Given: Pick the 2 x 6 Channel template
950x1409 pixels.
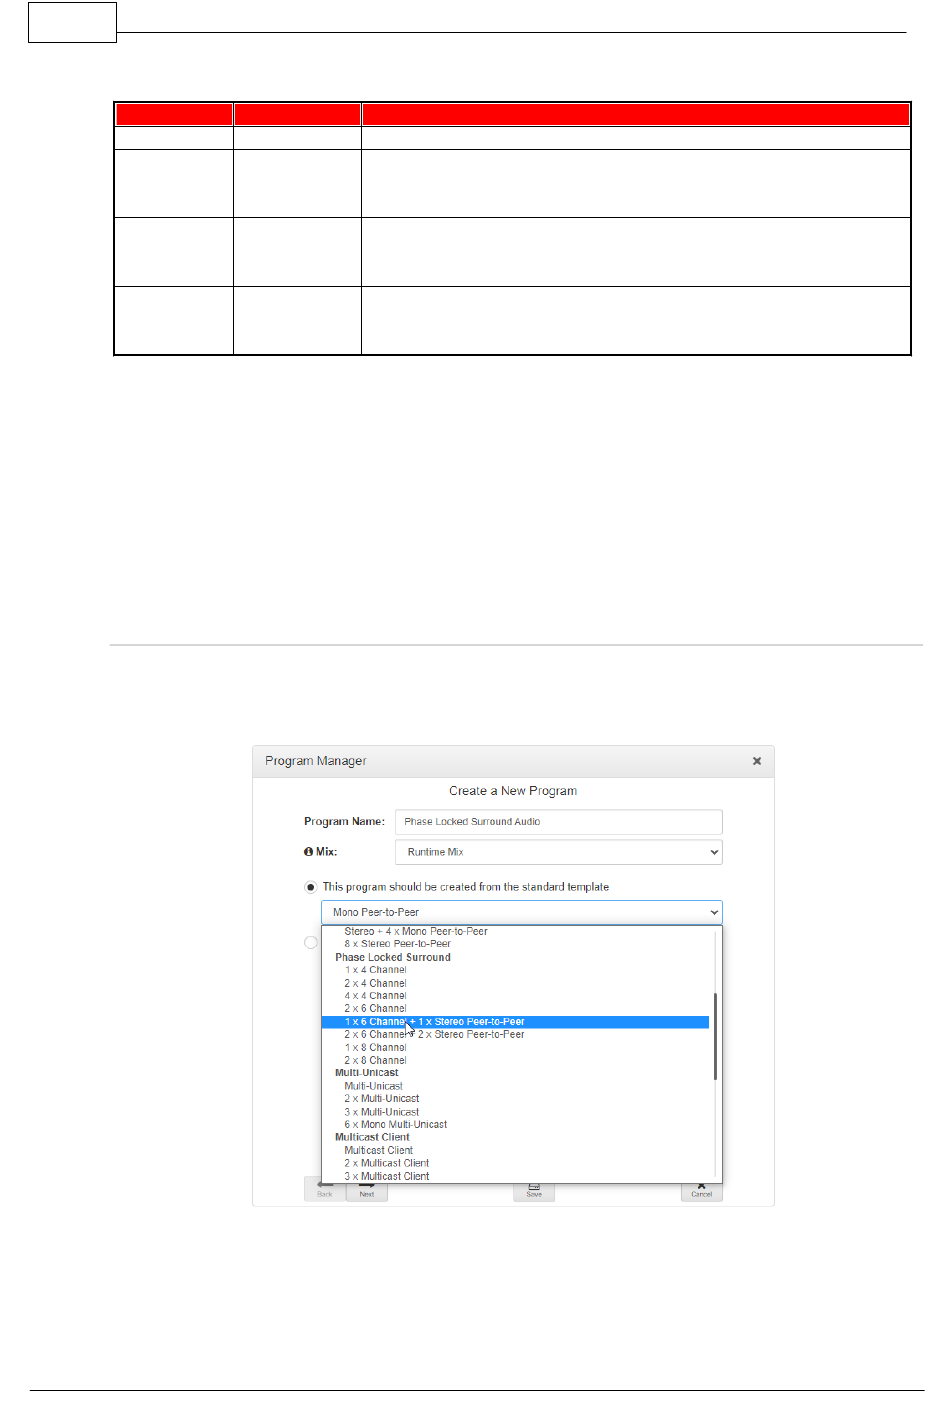Looking at the screenshot, I should [x=376, y=1009].
